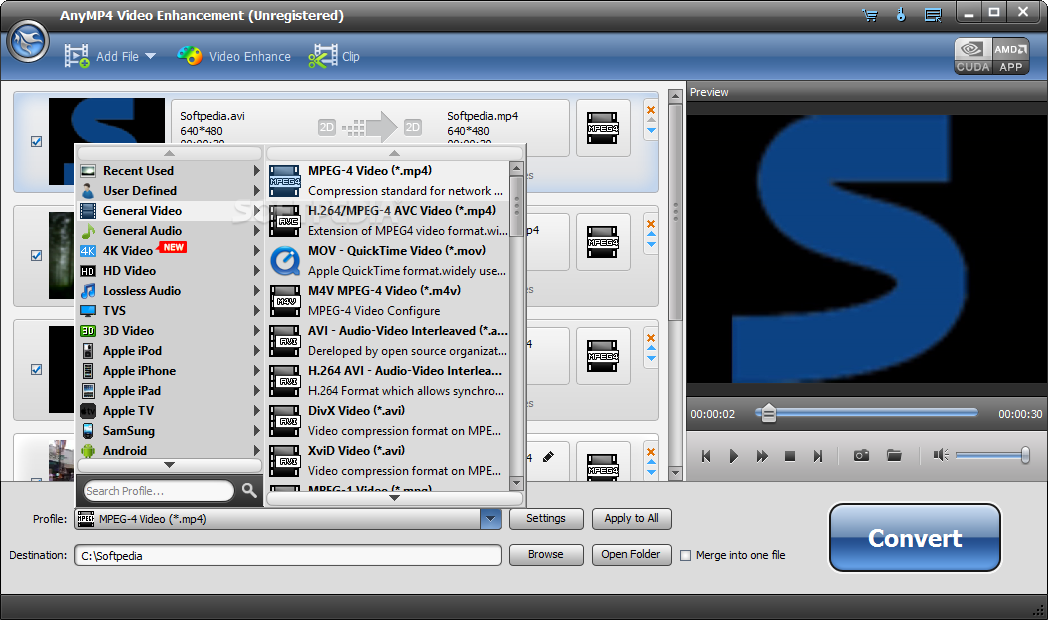Choose MOV - QuickTime Video format
The width and height of the screenshot is (1048, 620).
(388, 261)
